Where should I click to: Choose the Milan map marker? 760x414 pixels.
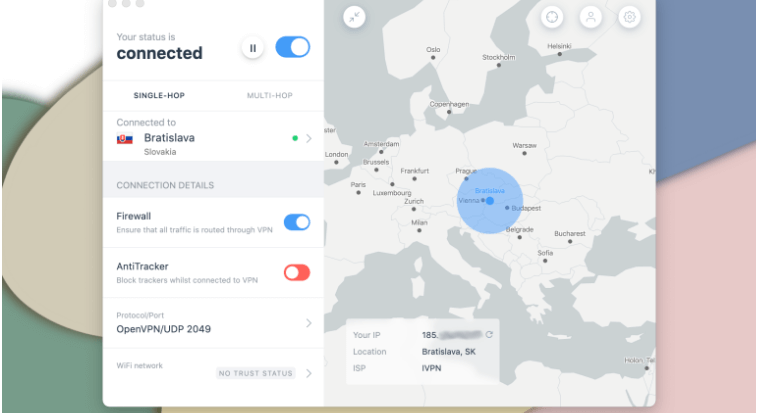coord(419,231)
